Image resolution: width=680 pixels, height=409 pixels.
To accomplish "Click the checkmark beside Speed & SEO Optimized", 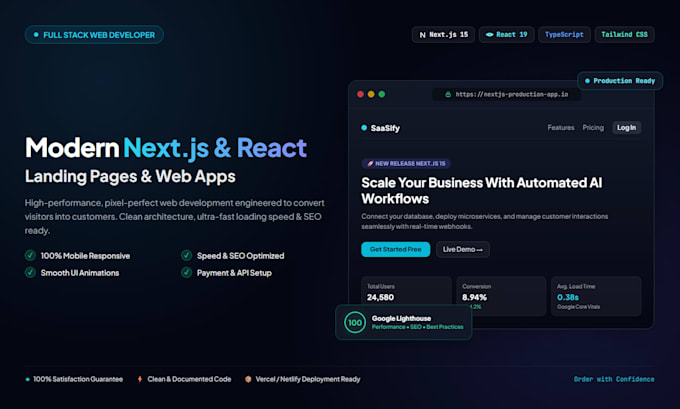I will tap(186, 255).
